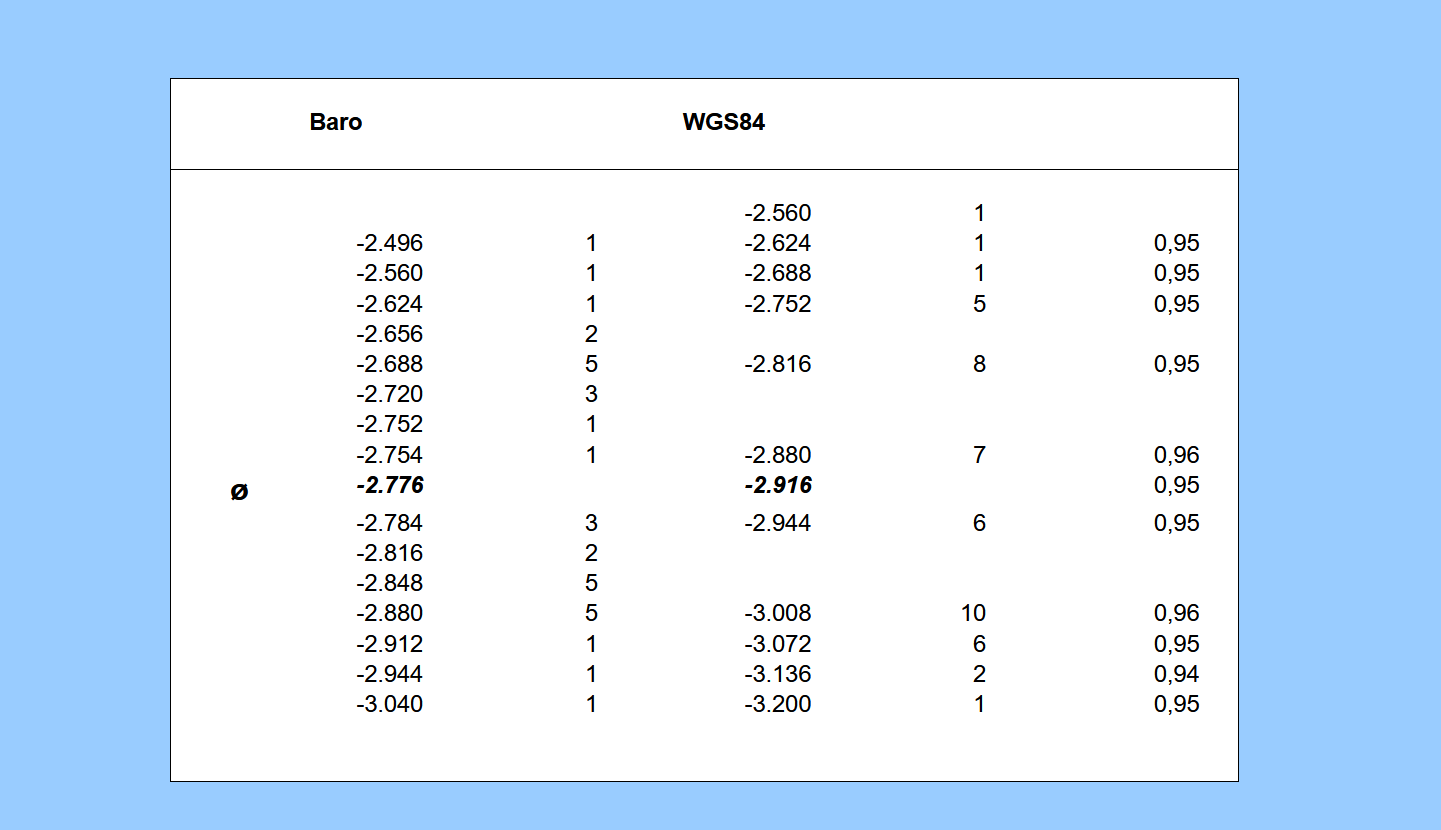Click the ratio value 0,94
The image size is (1441, 830).
(x=1176, y=674)
